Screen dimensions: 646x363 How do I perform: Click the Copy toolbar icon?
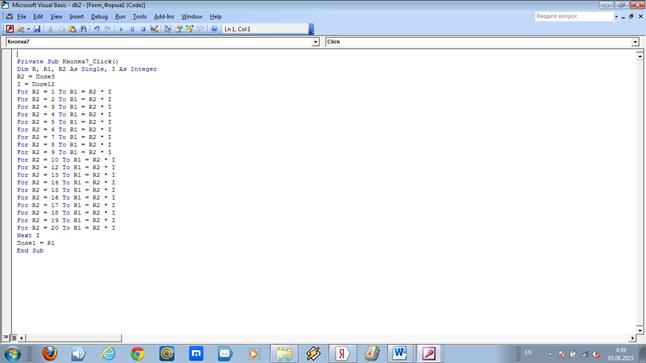click(x=61, y=29)
